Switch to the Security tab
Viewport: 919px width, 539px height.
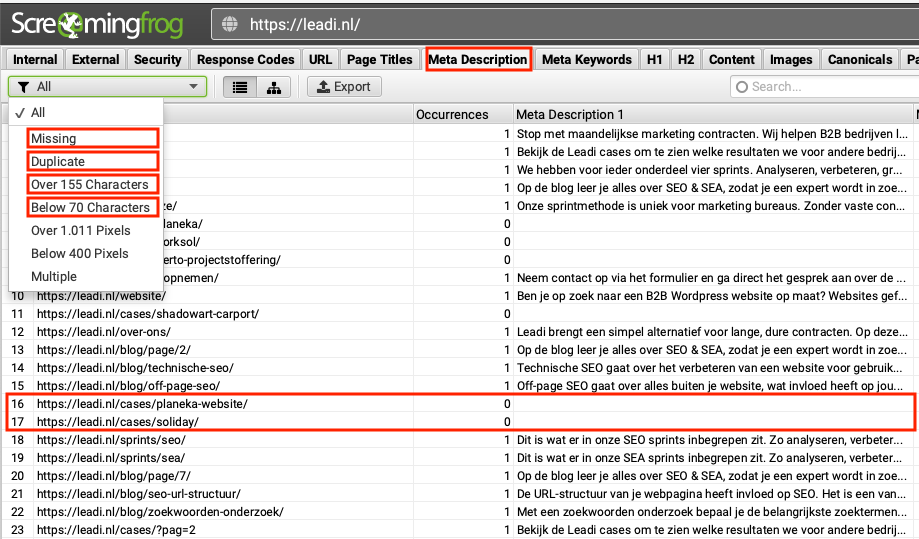pyautogui.click(x=158, y=59)
